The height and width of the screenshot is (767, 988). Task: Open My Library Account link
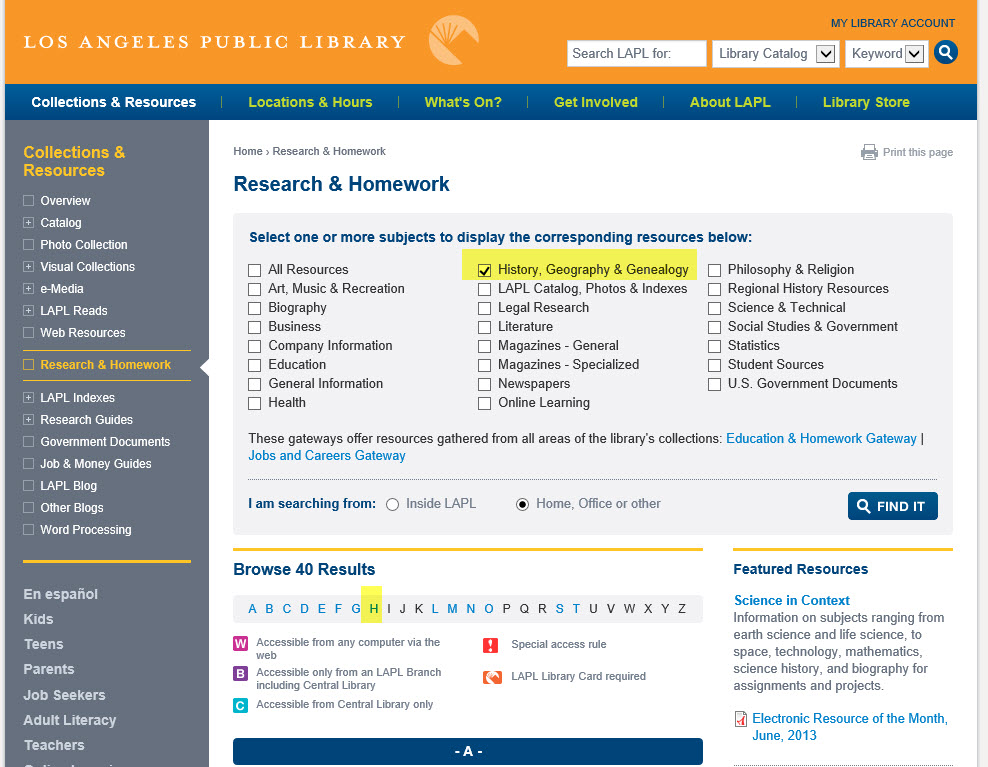coord(892,23)
